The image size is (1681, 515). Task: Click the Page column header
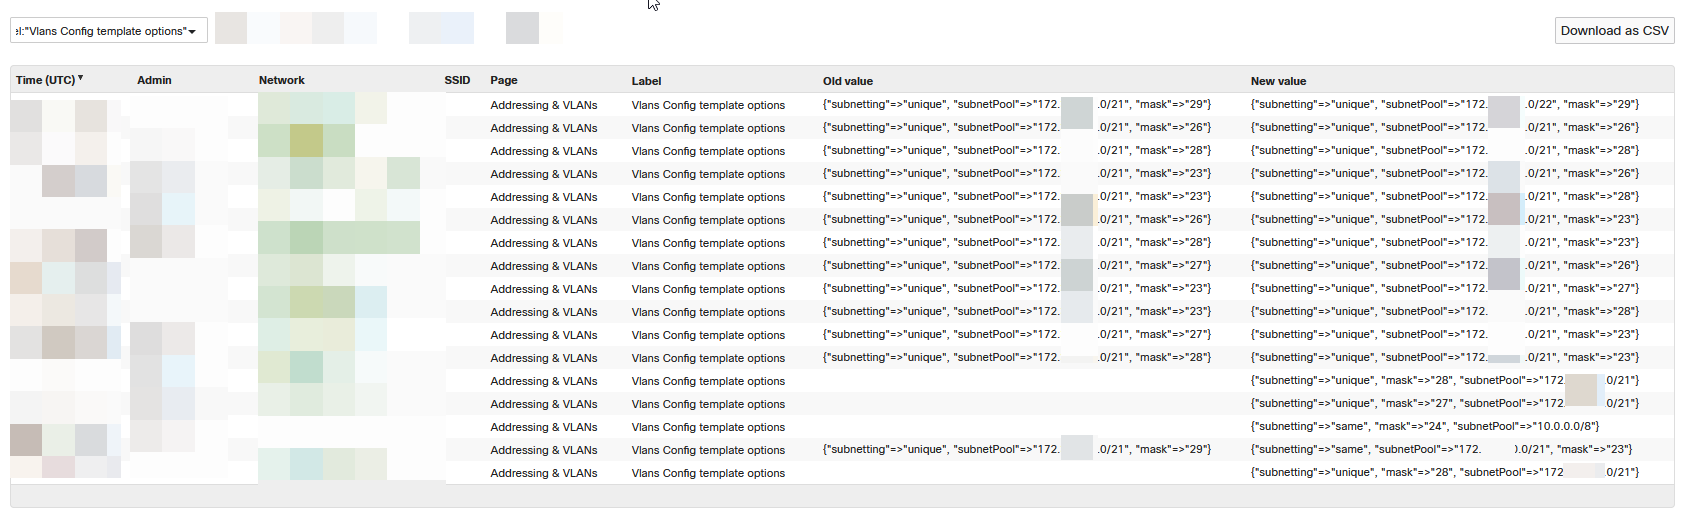503,80
